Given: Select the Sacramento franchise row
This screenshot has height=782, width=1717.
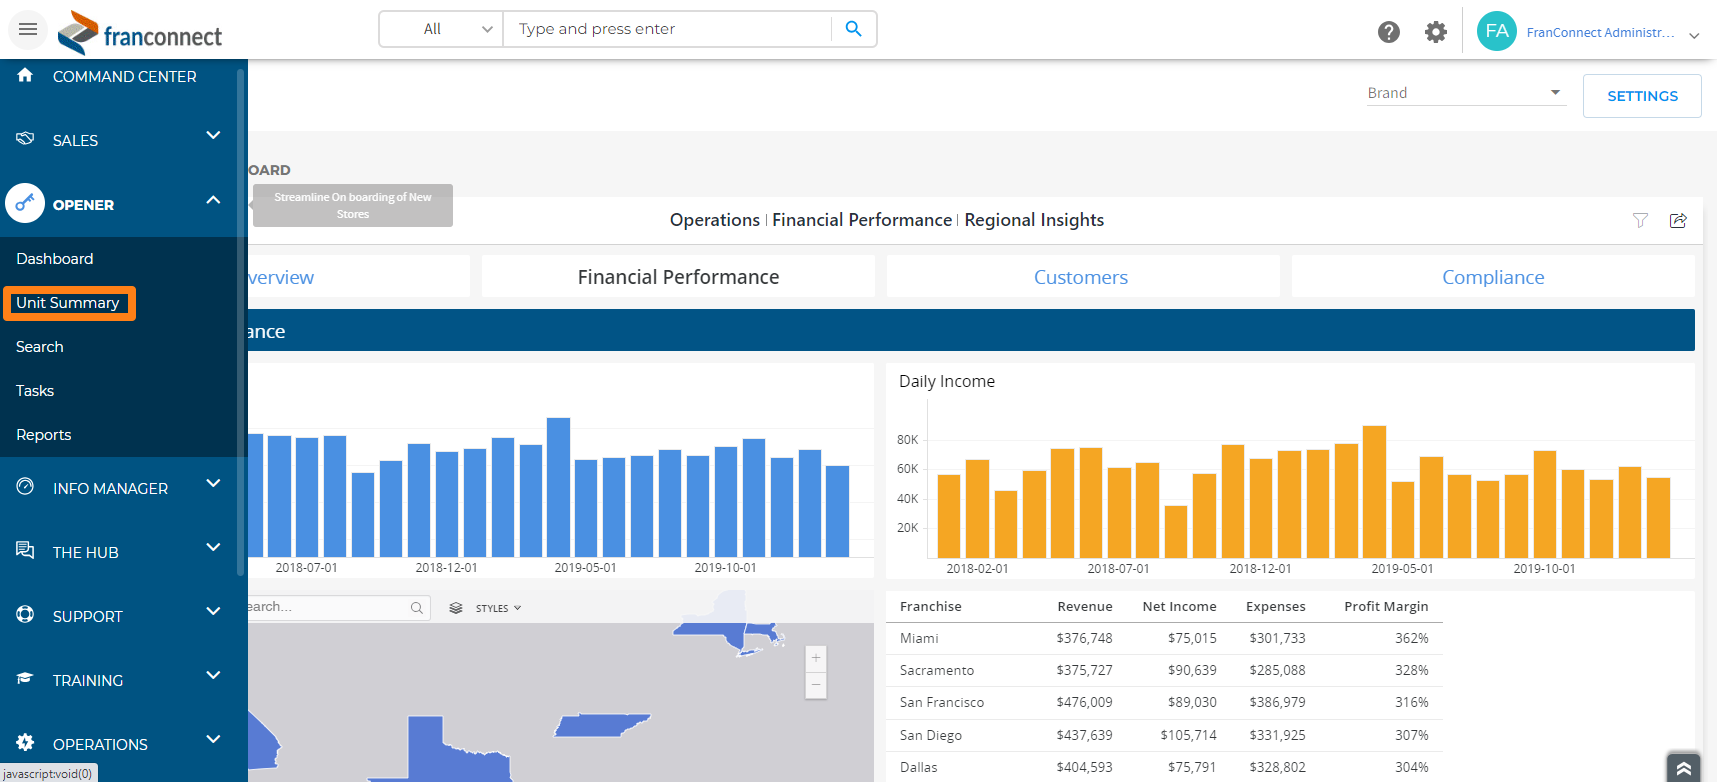Looking at the screenshot, I should 1164,670.
